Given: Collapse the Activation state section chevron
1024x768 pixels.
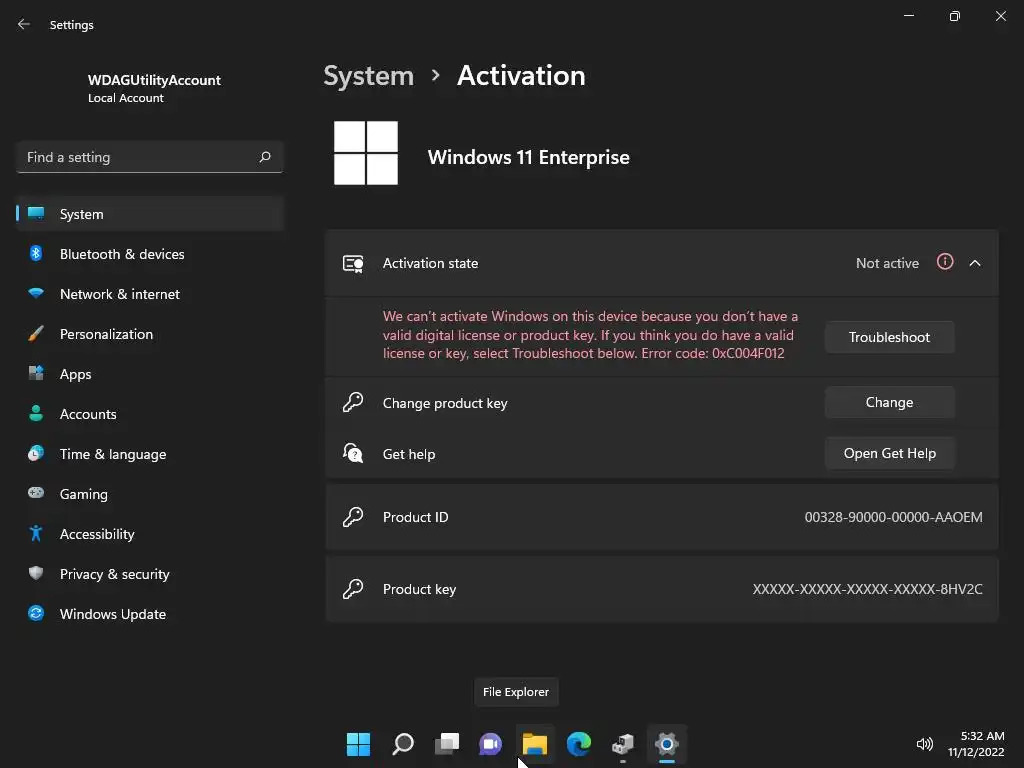Looking at the screenshot, I should tap(975, 263).
